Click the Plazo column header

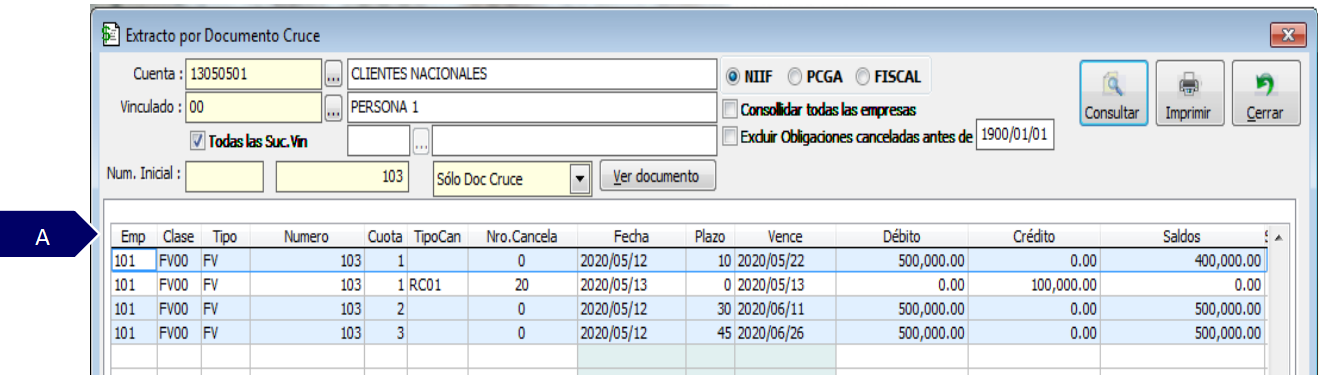(x=710, y=237)
